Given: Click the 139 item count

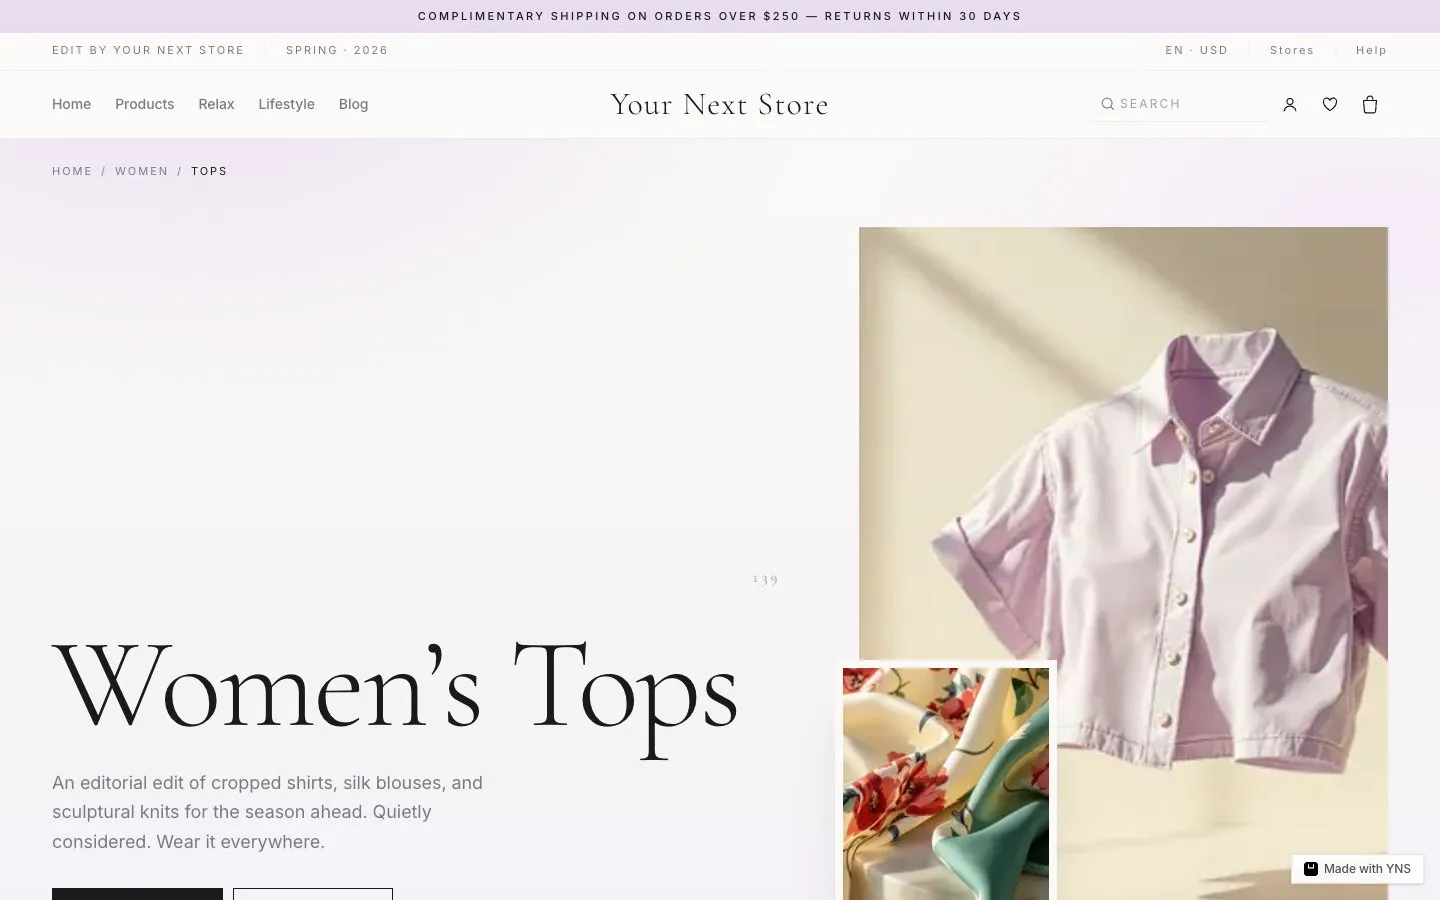Looking at the screenshot, I should pyautogui.click(x=765, y=579).
